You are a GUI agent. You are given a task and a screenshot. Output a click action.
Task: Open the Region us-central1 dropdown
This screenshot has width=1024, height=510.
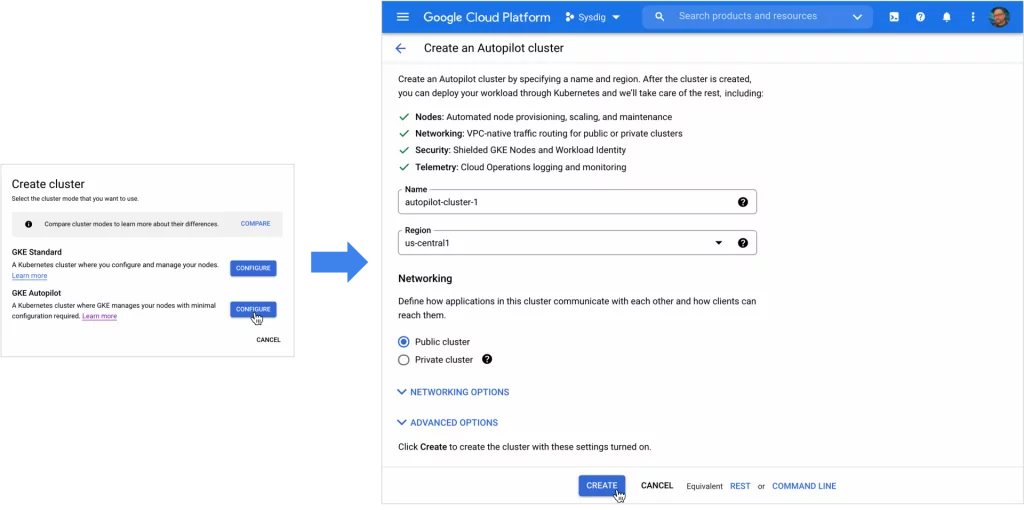tap(718, 243)
